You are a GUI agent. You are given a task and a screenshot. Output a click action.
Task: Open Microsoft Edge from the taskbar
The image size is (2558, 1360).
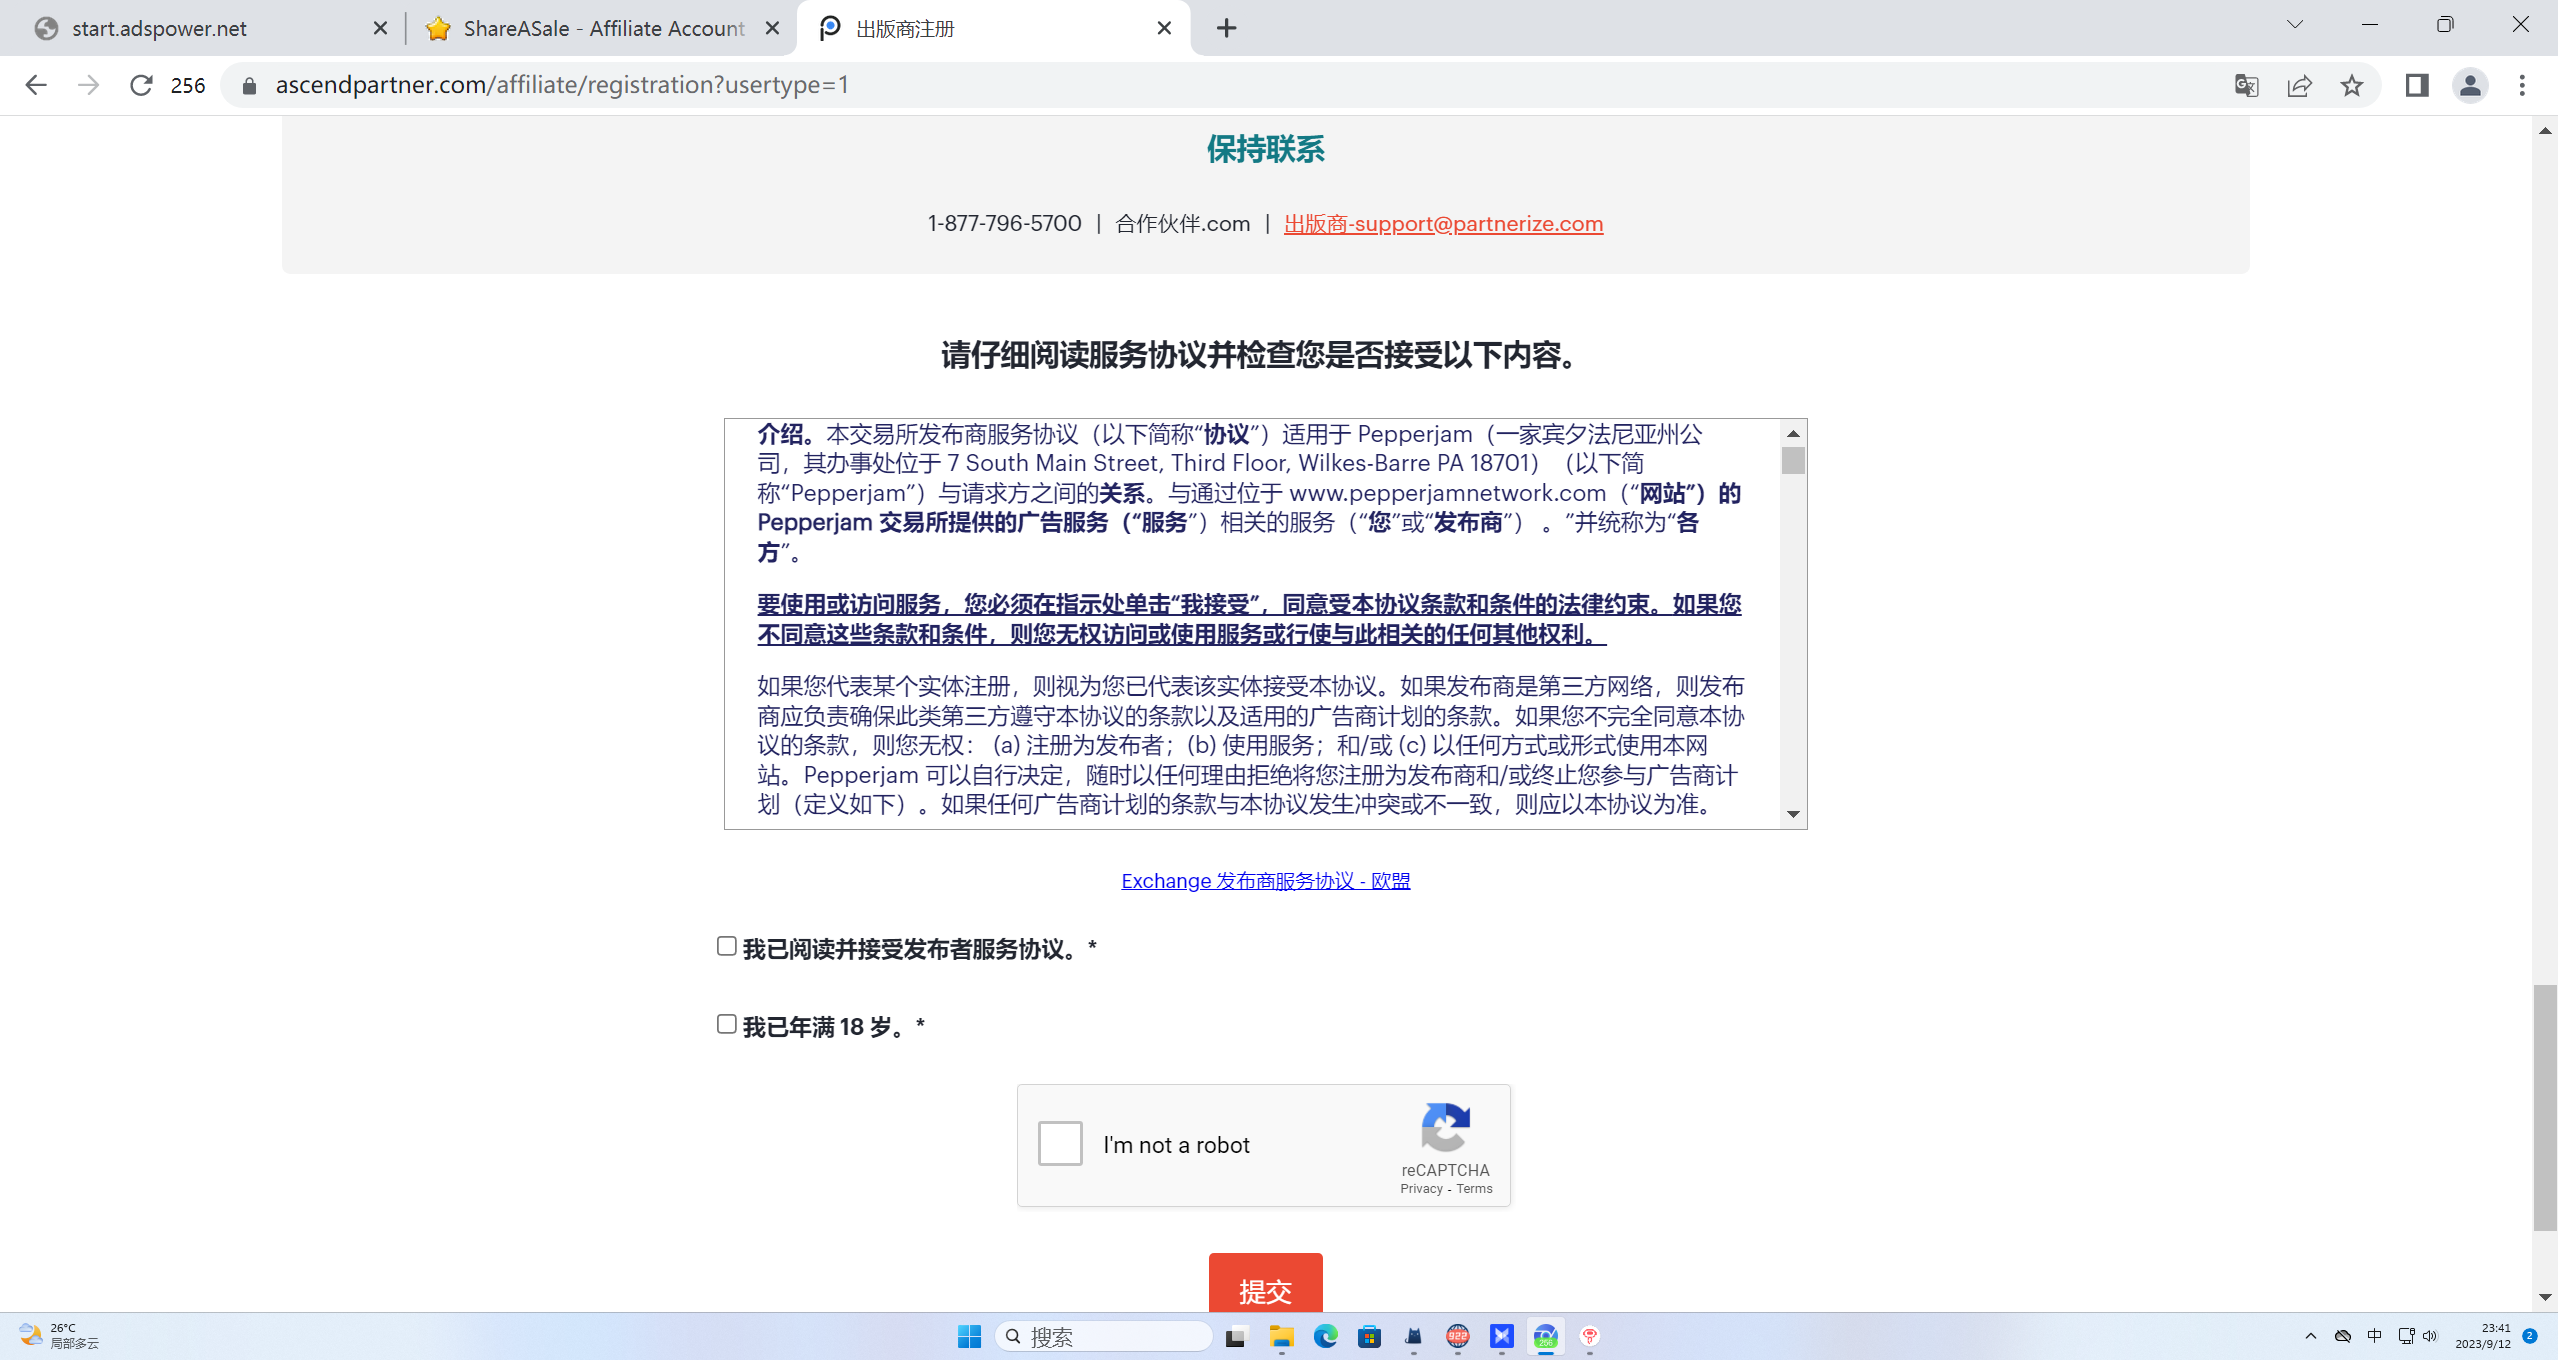pos(1325,1337)
